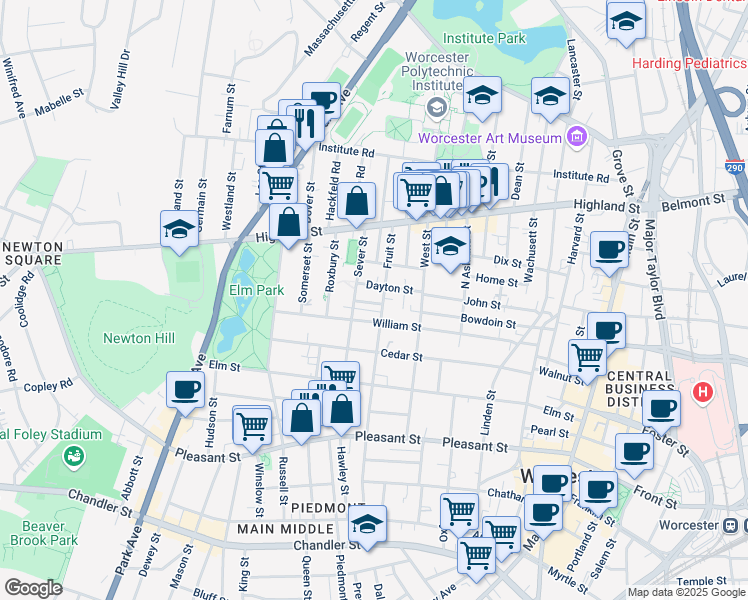Screen dimensions: 748x600
Task: Click the Worcester train station icon
Action: point(730,526)
